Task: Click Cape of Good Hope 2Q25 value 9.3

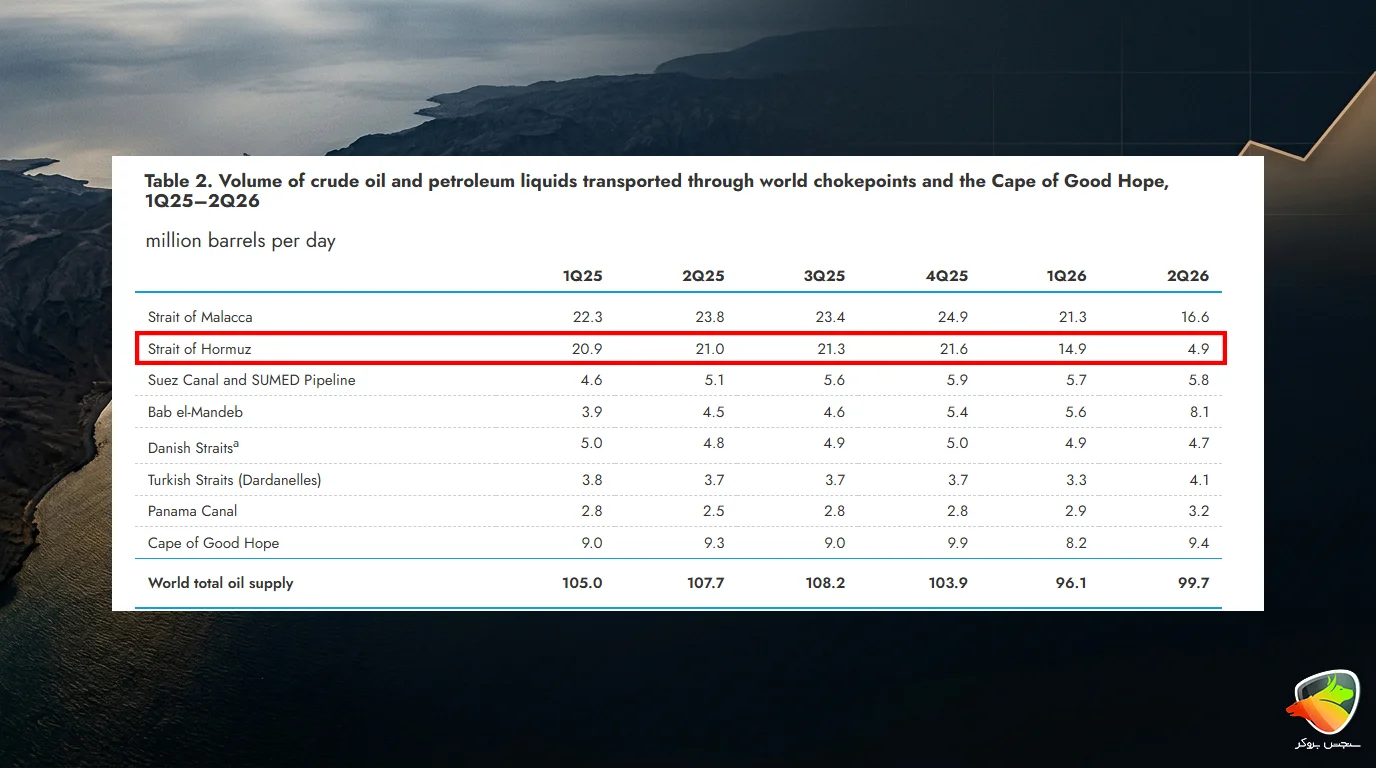Action: tap(714, 543)
